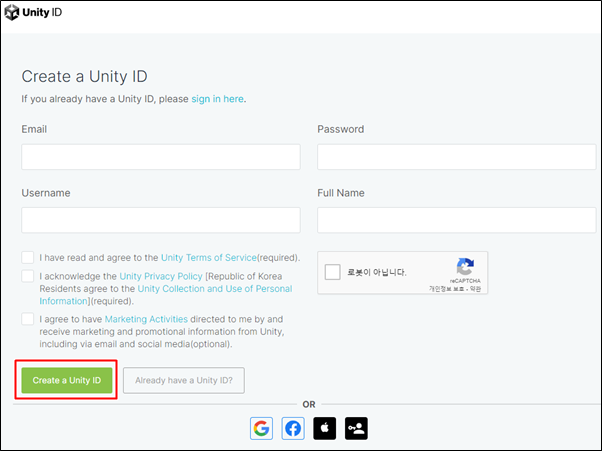Sign up with the Apple icon
602x451 pixels.
point(324,428)
